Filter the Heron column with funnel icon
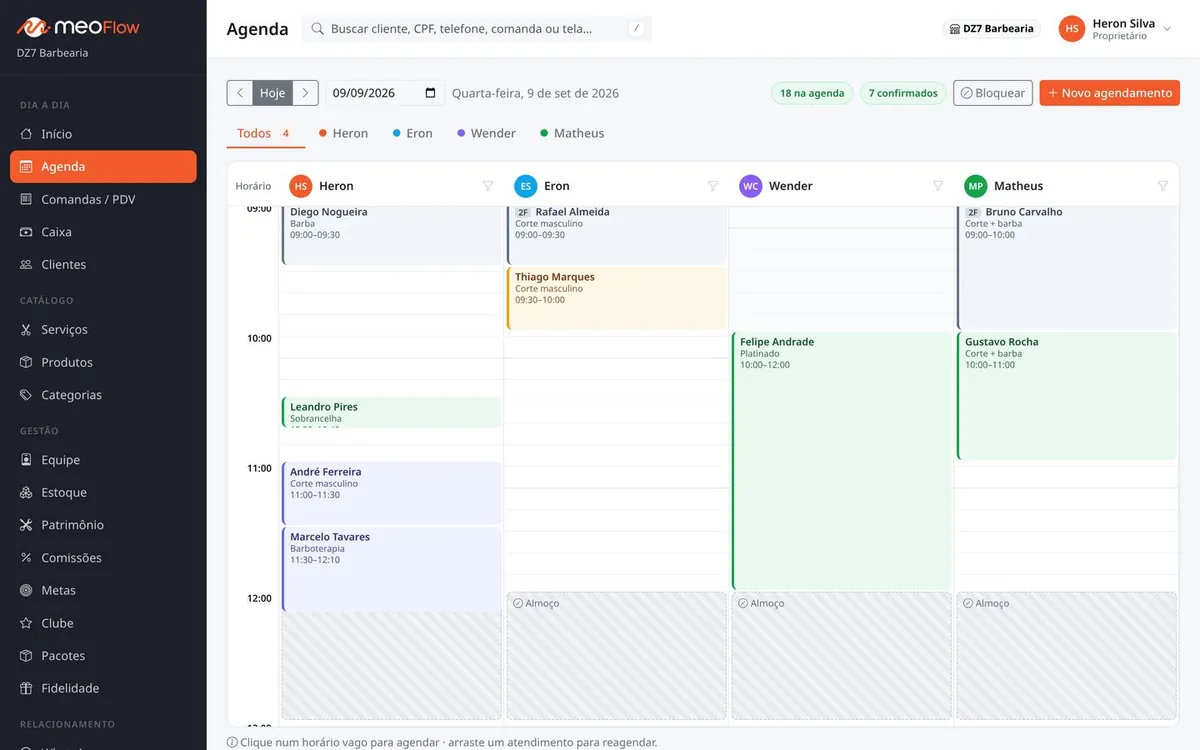Viewport: 1200px width, 750px height. tap(488, 186)
